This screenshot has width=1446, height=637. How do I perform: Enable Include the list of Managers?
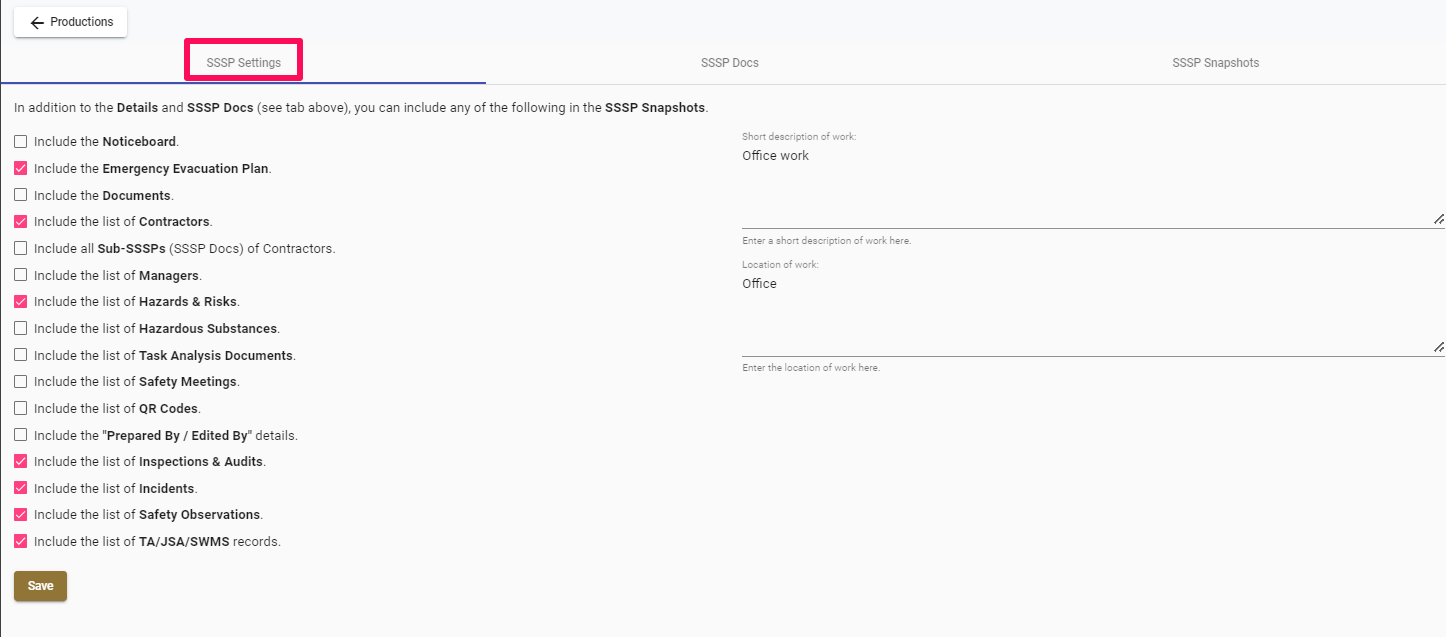(20, 274)
